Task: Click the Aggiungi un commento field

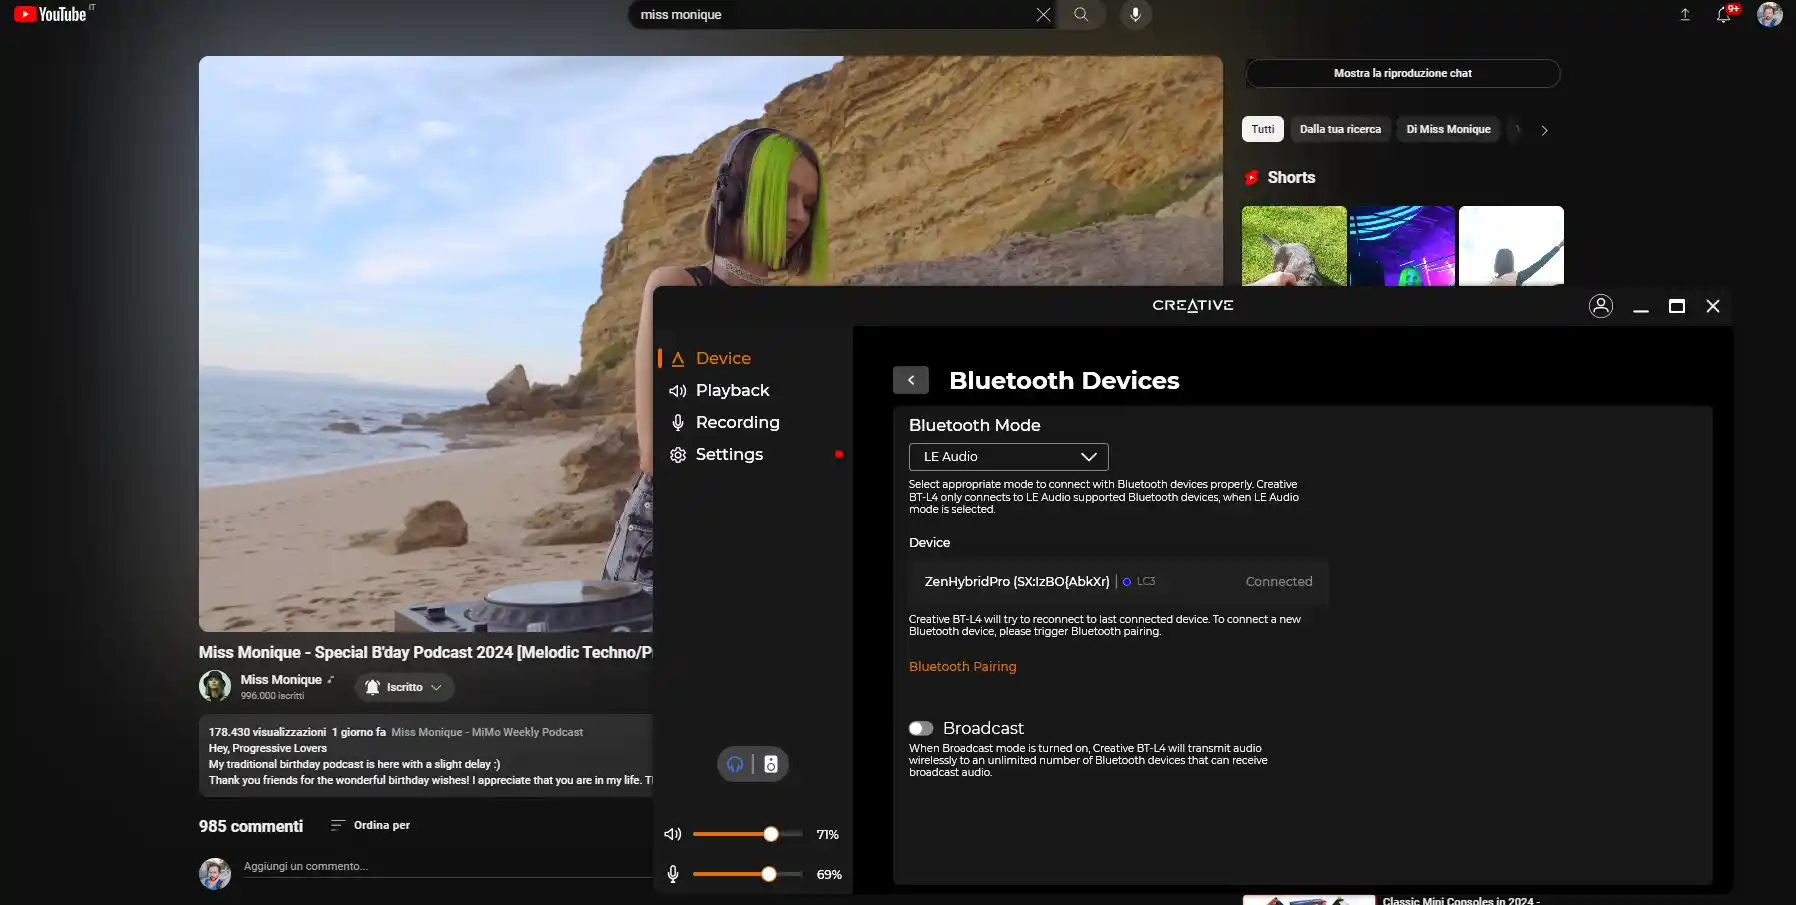Action: pyautogui.click(x=447, y=867)
